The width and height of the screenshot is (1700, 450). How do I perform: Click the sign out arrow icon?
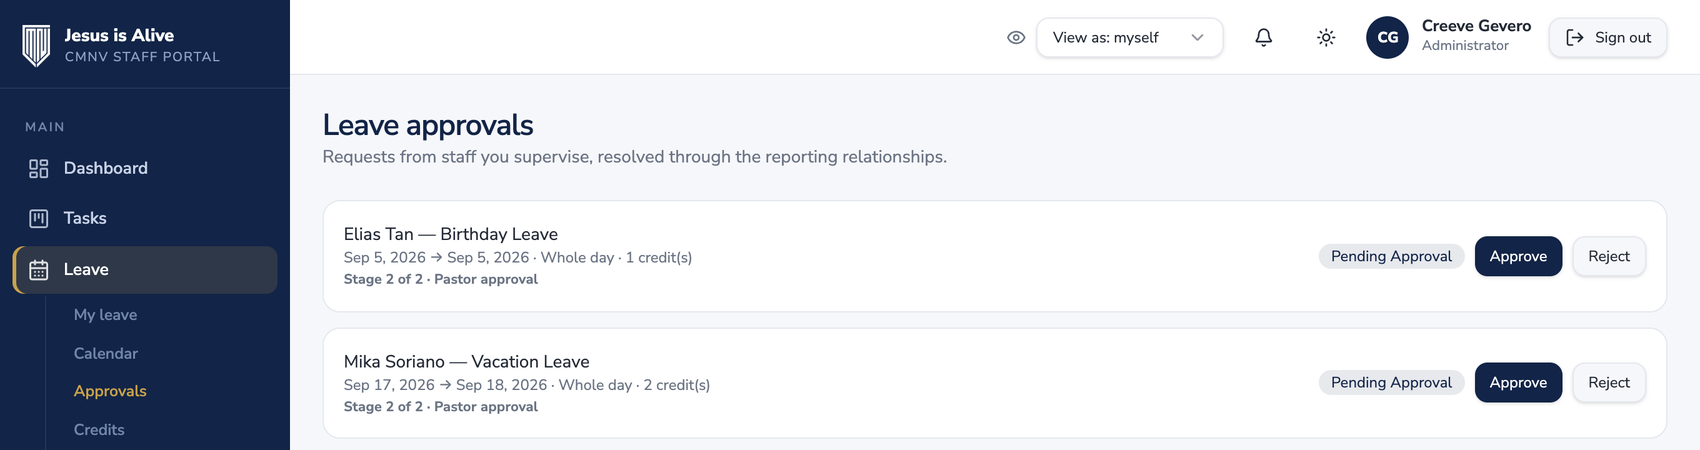pos(1575,37)
